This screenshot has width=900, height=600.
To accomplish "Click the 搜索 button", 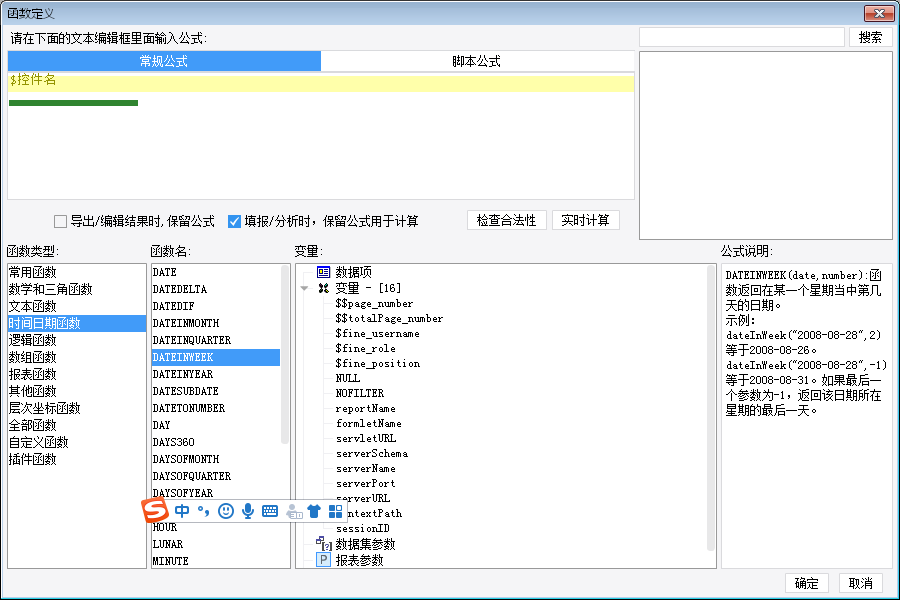I will 870,37.
